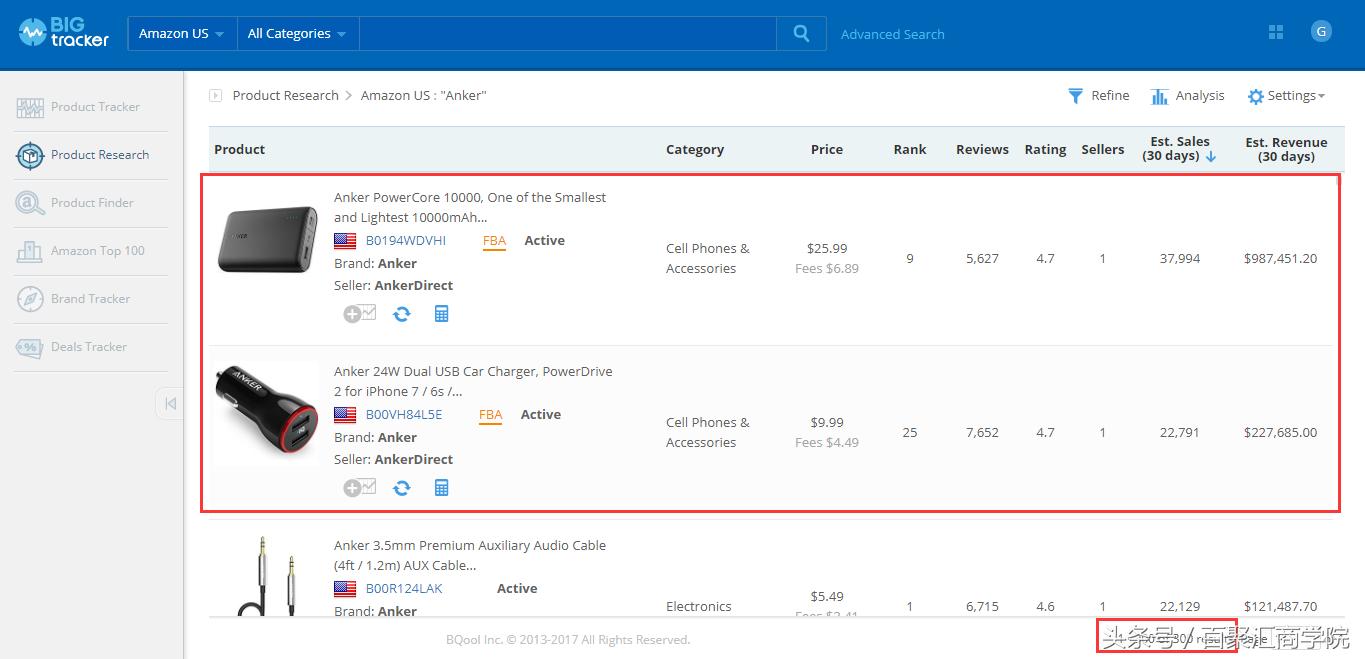Image resolution: width=1365 pixels, height=659 pixels.
Task: Open the user account avatar G
Action: [1321, 32]
